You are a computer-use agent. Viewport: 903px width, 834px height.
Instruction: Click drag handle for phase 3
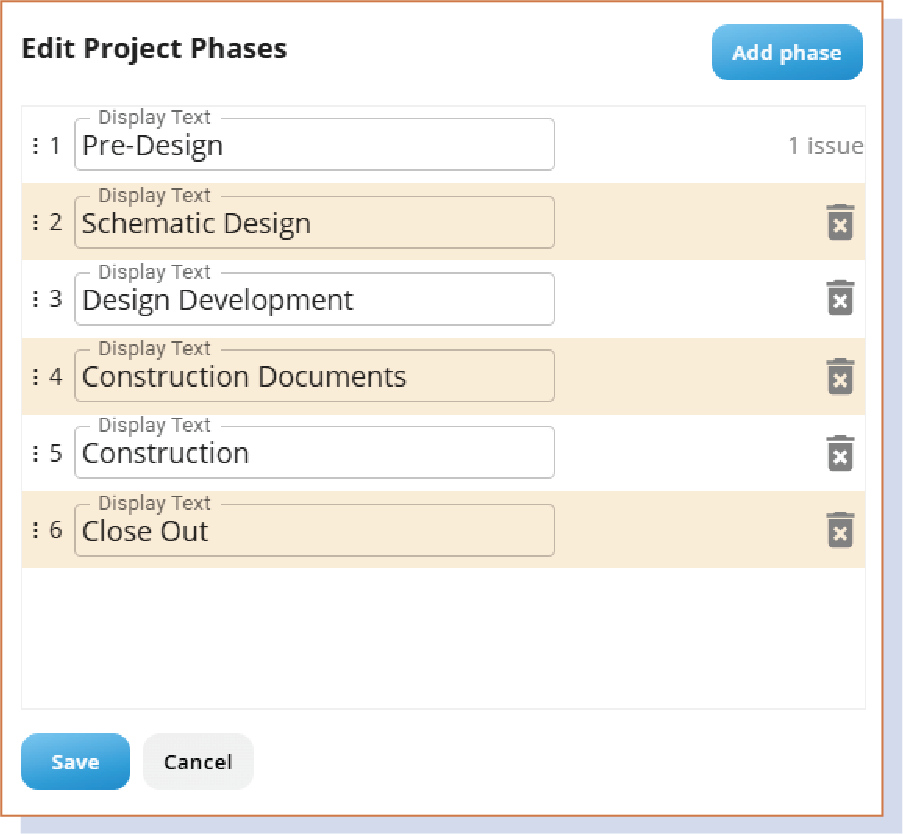36,299
